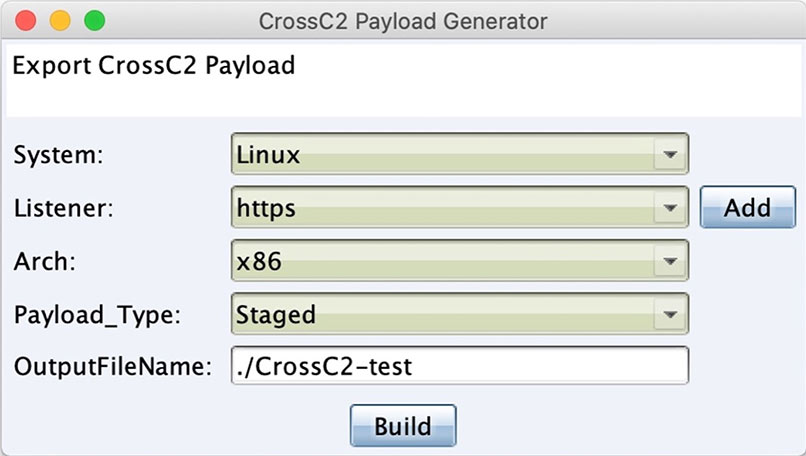Open the System dropdown showing Linux
806x456 pixels.
[x=460, y=154]
